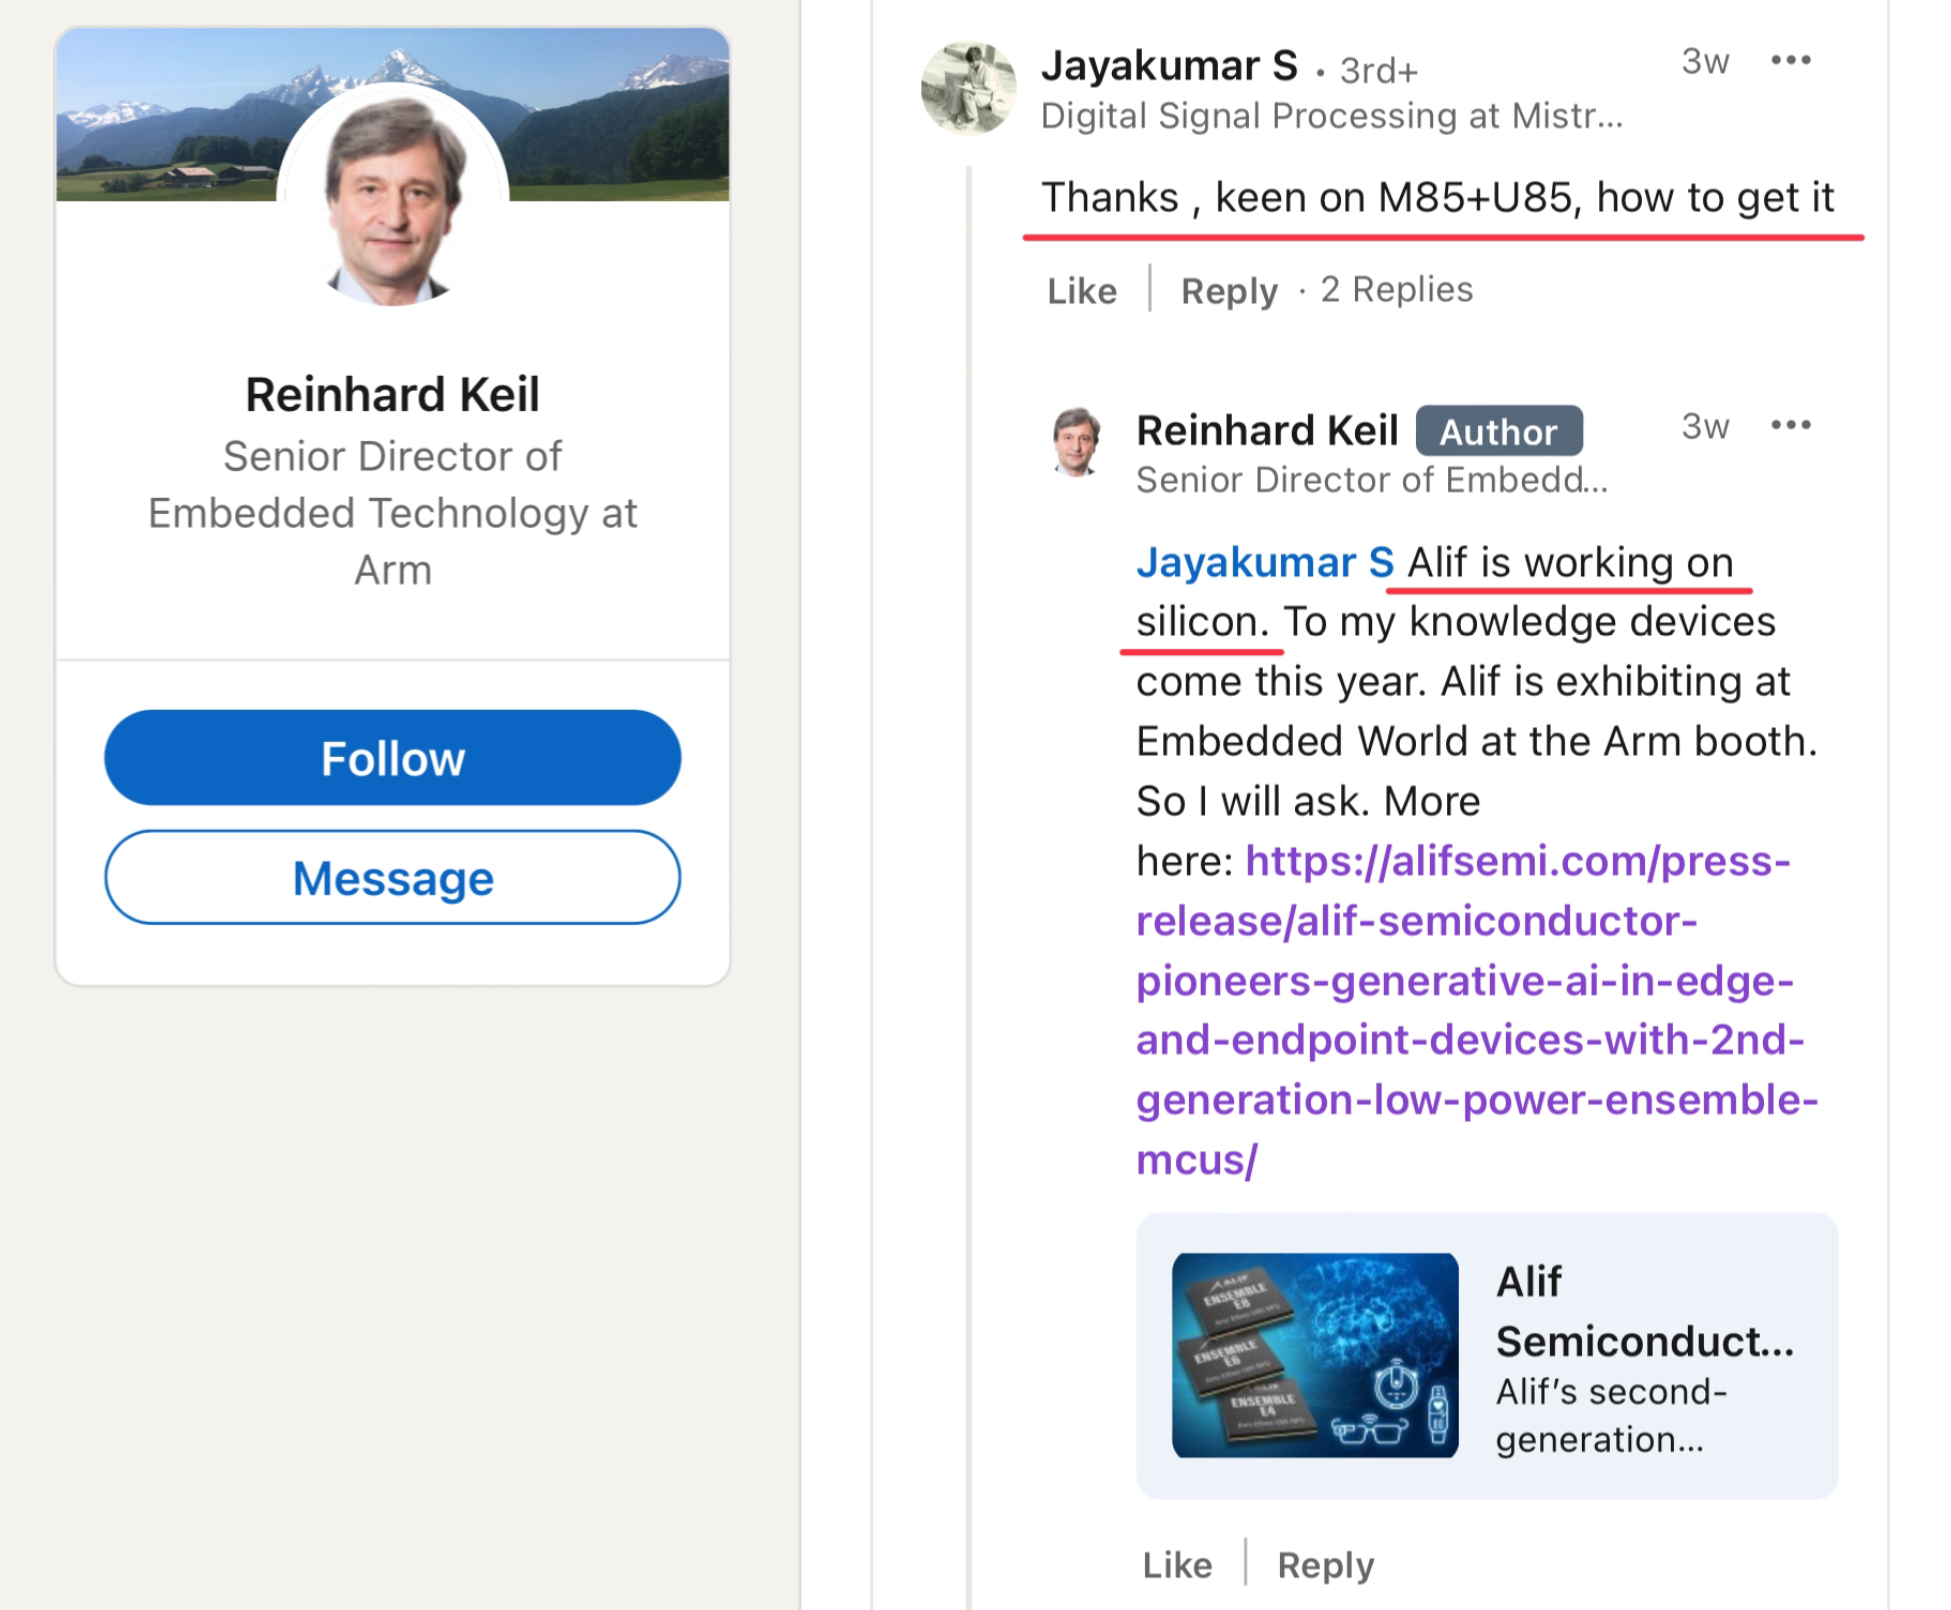Follow Reinhard Keil
This screenshot has width=1951, height=1610.
[393, 758]
